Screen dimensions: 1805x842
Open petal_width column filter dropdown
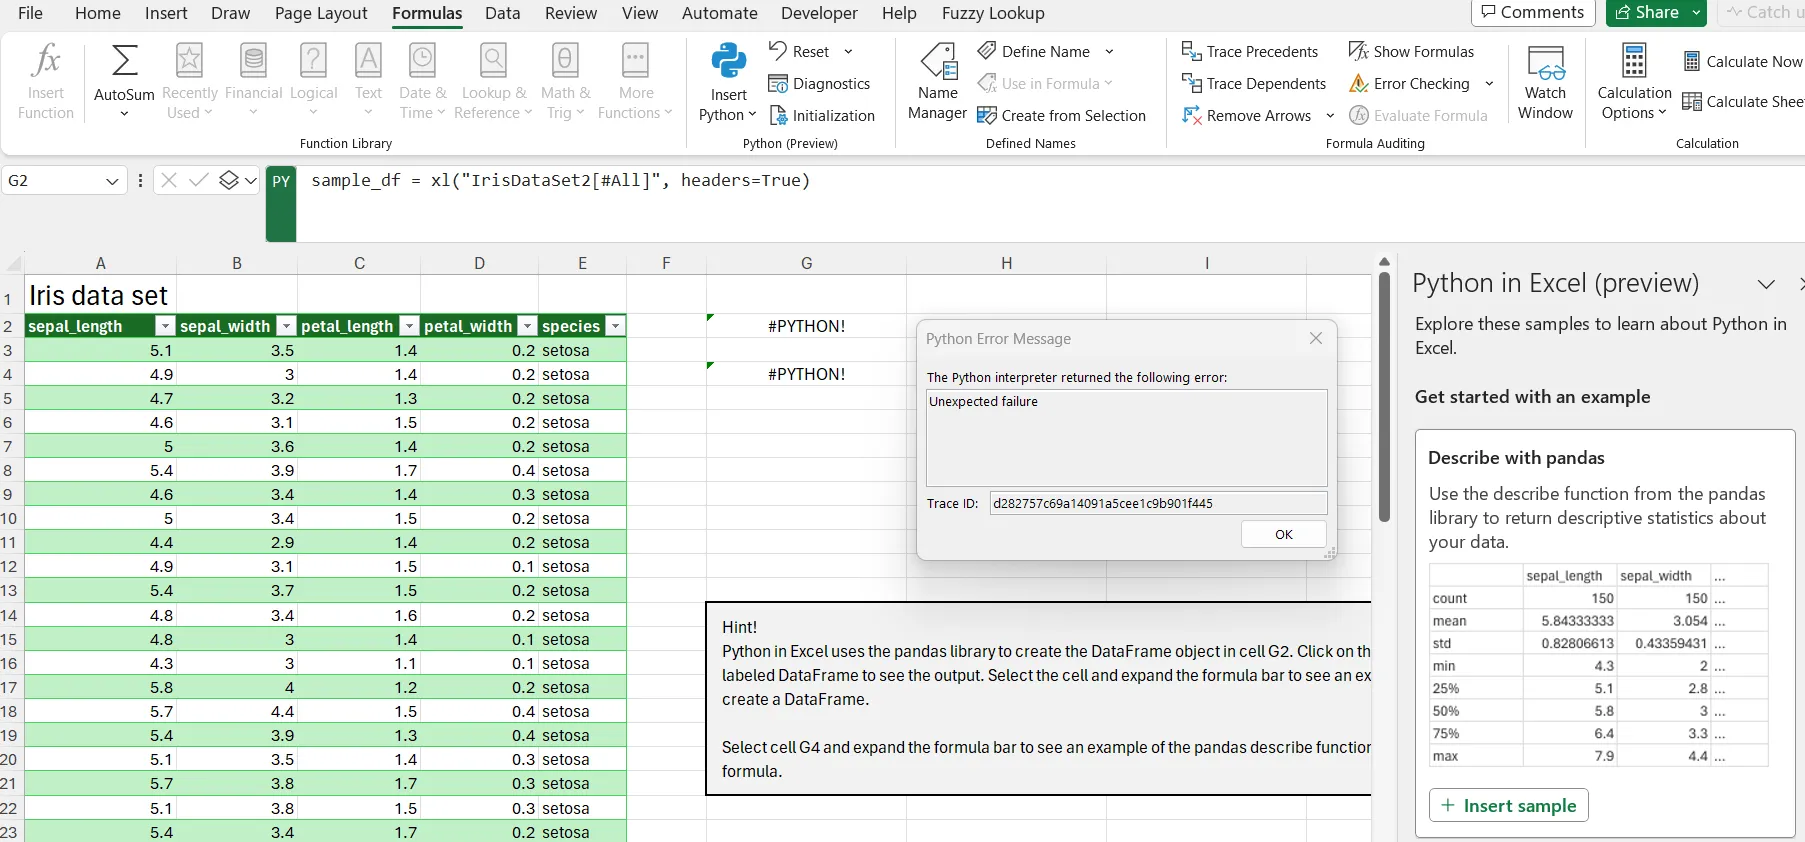[x=527, y=326]
